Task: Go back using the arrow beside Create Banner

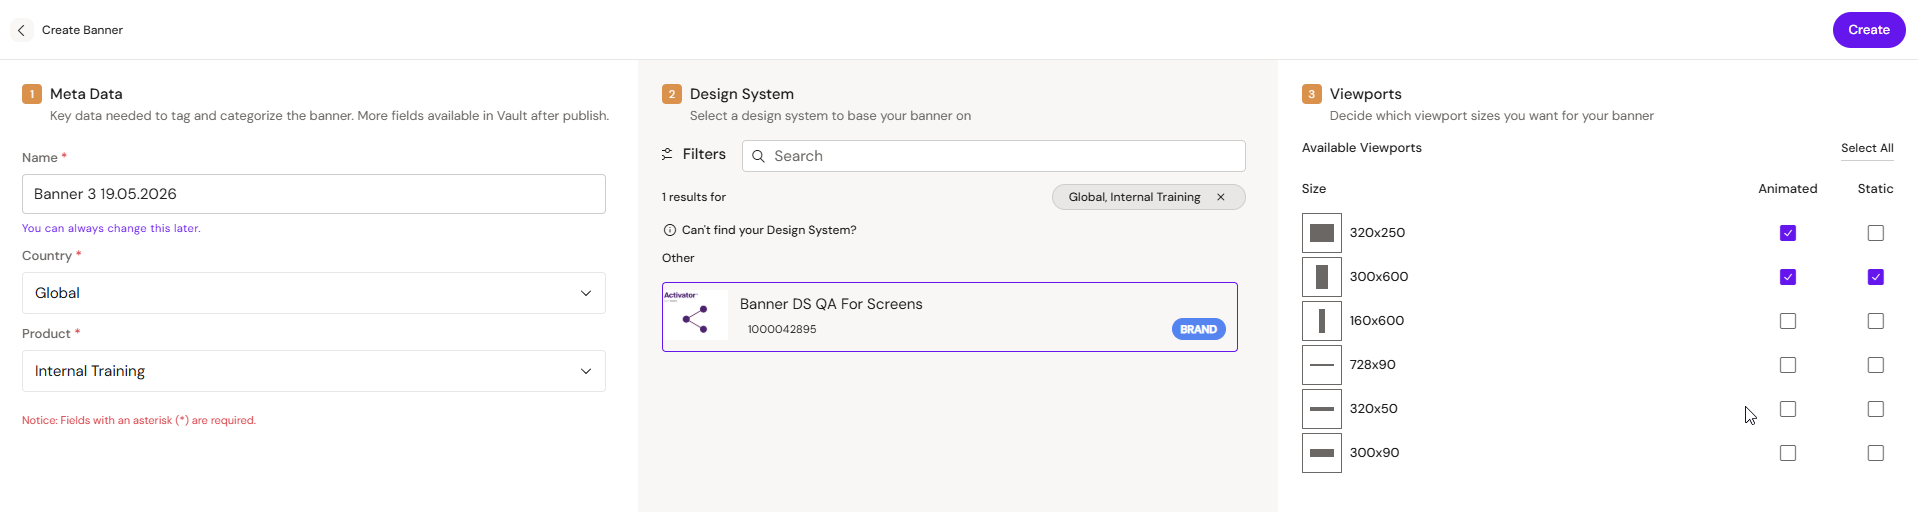Action: coord(21,30)
